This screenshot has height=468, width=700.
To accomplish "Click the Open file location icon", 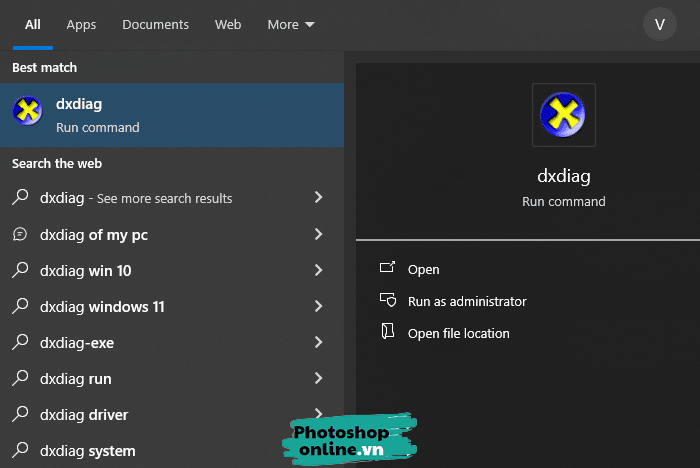I will (x=388, y=333).
